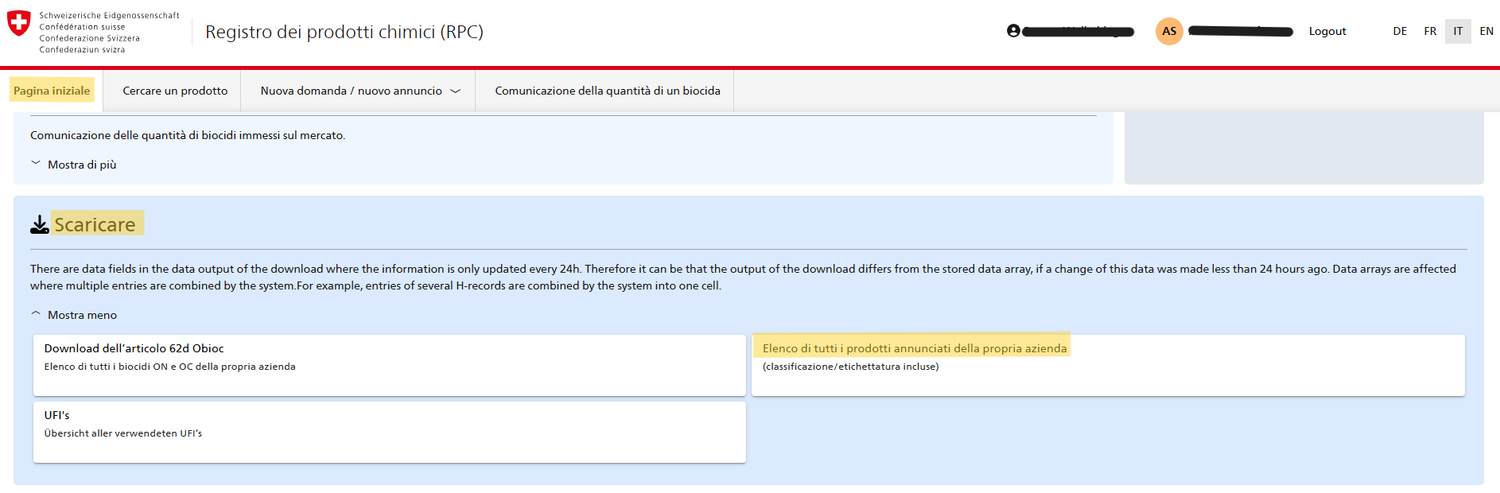Click the Registro dei prodotti chimici title
1500x493 pixels.
344,32
